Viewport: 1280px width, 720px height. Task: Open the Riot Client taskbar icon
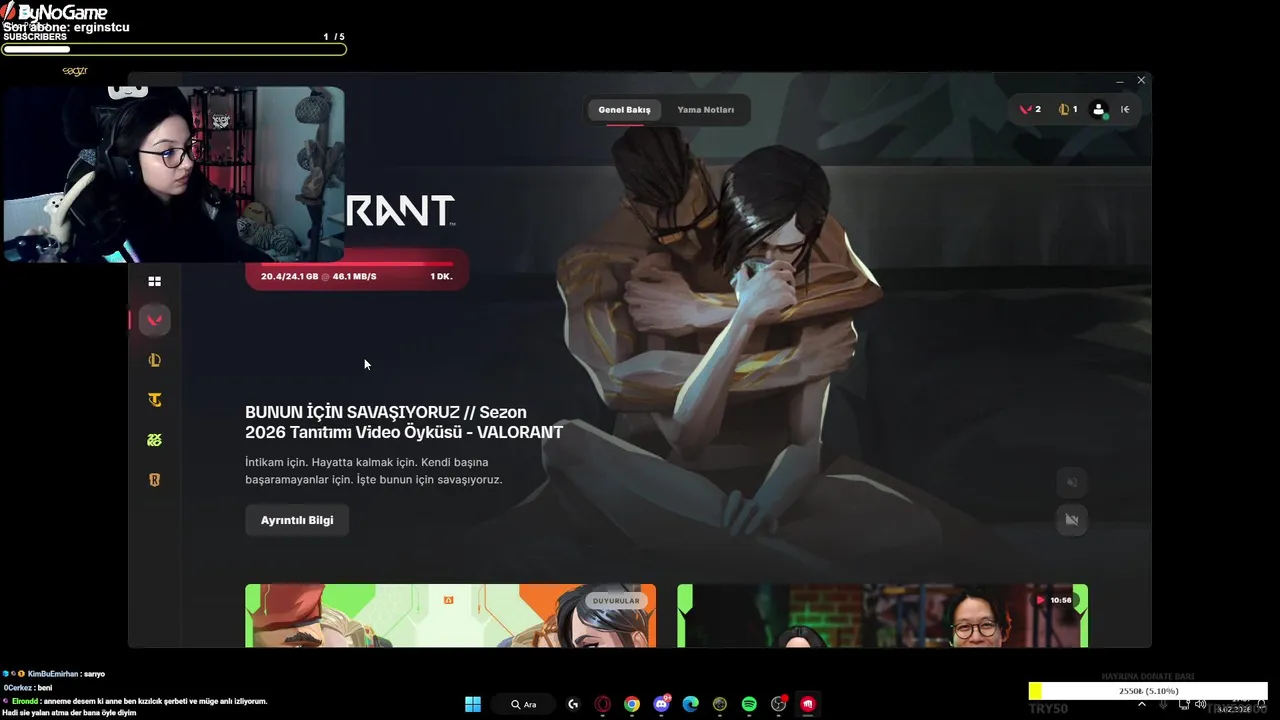pyautogui.click(x=808, y=704)
